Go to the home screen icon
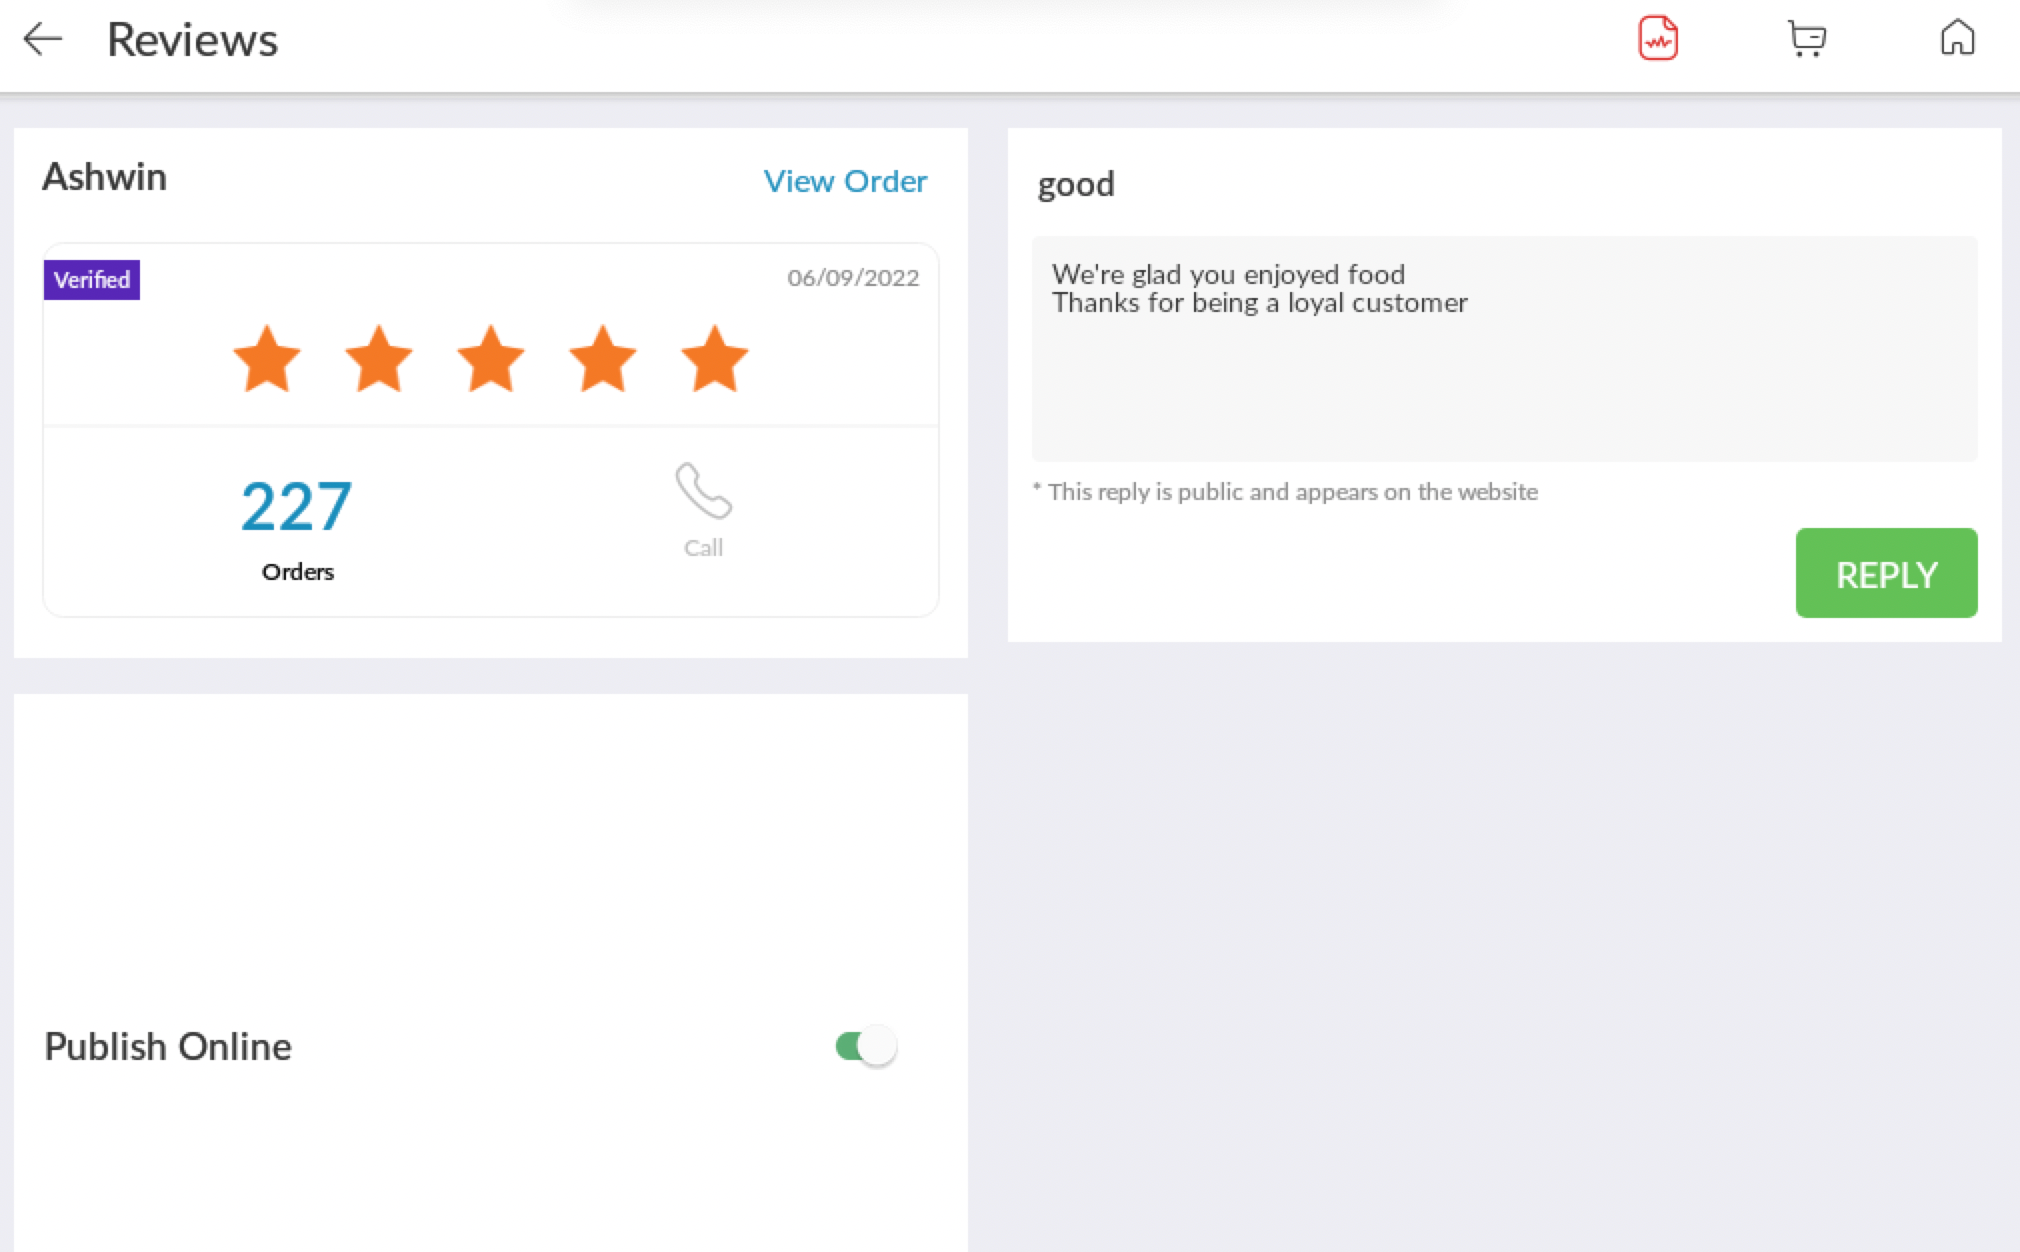Screen dimensions: 2020x1252 pos(1957,39)
